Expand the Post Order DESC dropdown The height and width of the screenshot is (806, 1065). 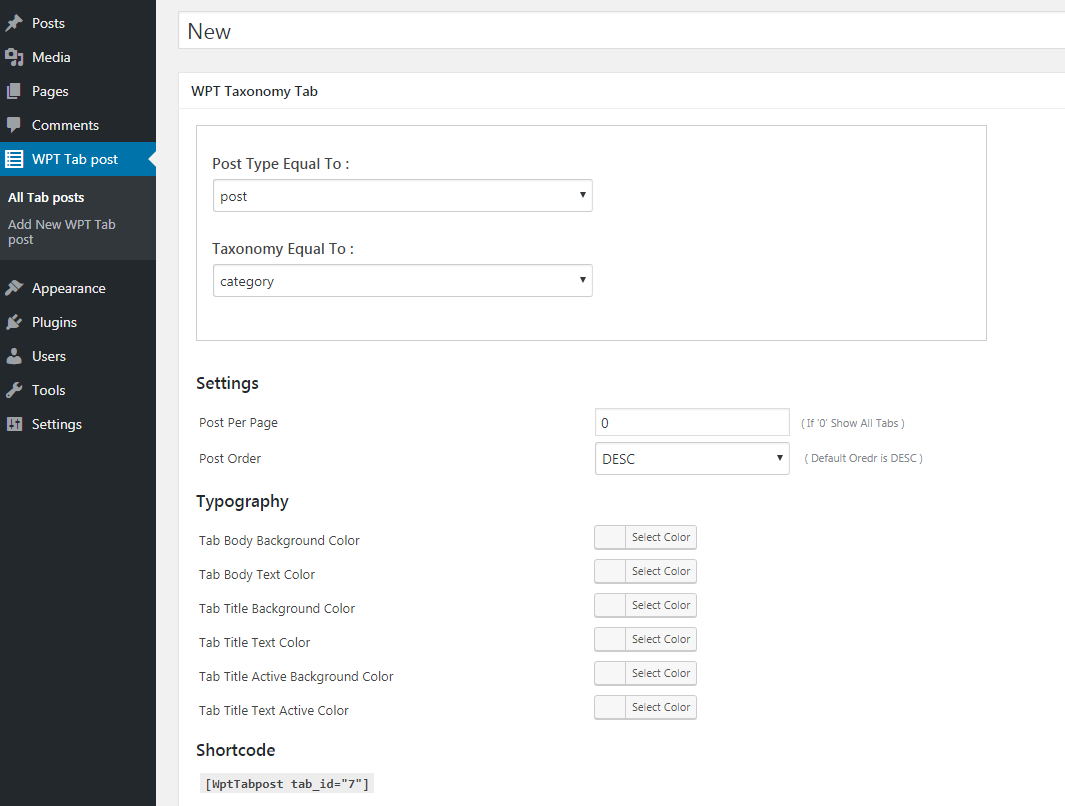coord(692,459)
